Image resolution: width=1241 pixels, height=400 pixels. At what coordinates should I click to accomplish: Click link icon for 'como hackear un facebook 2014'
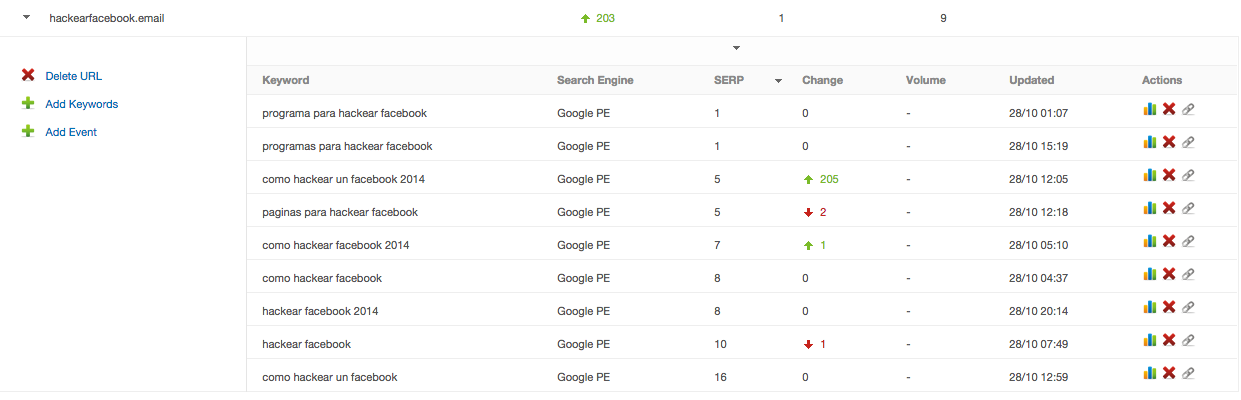[x=1187, y=176]
